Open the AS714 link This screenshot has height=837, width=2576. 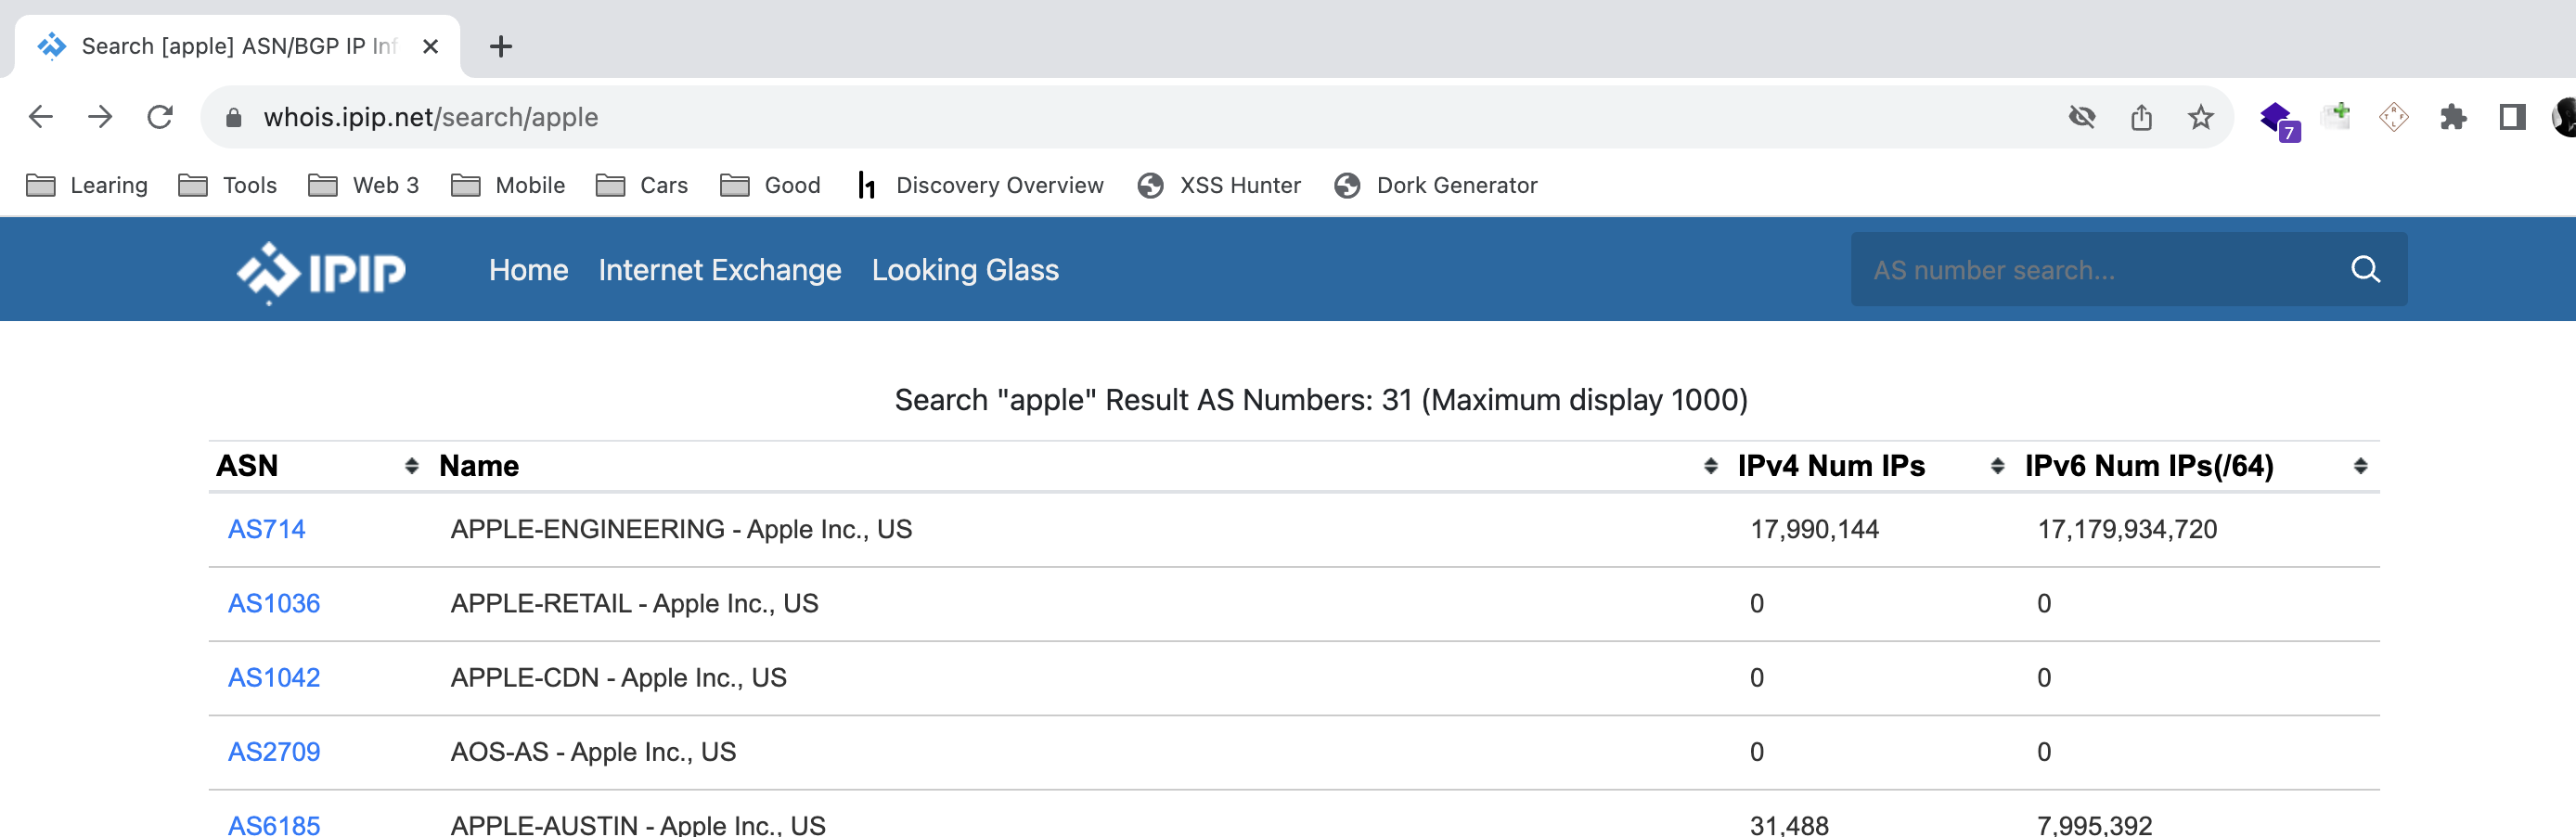click(x=266, y=529)
